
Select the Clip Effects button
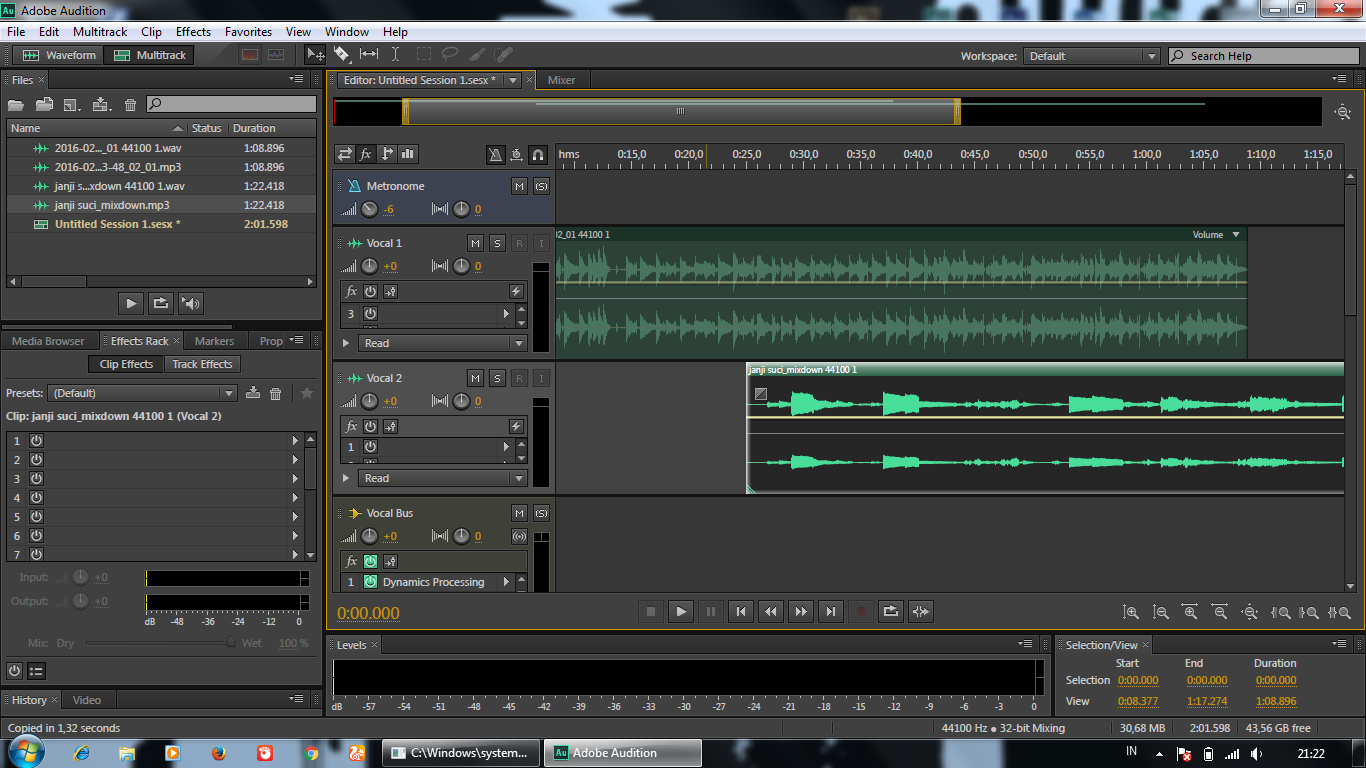tap(125, 364)
